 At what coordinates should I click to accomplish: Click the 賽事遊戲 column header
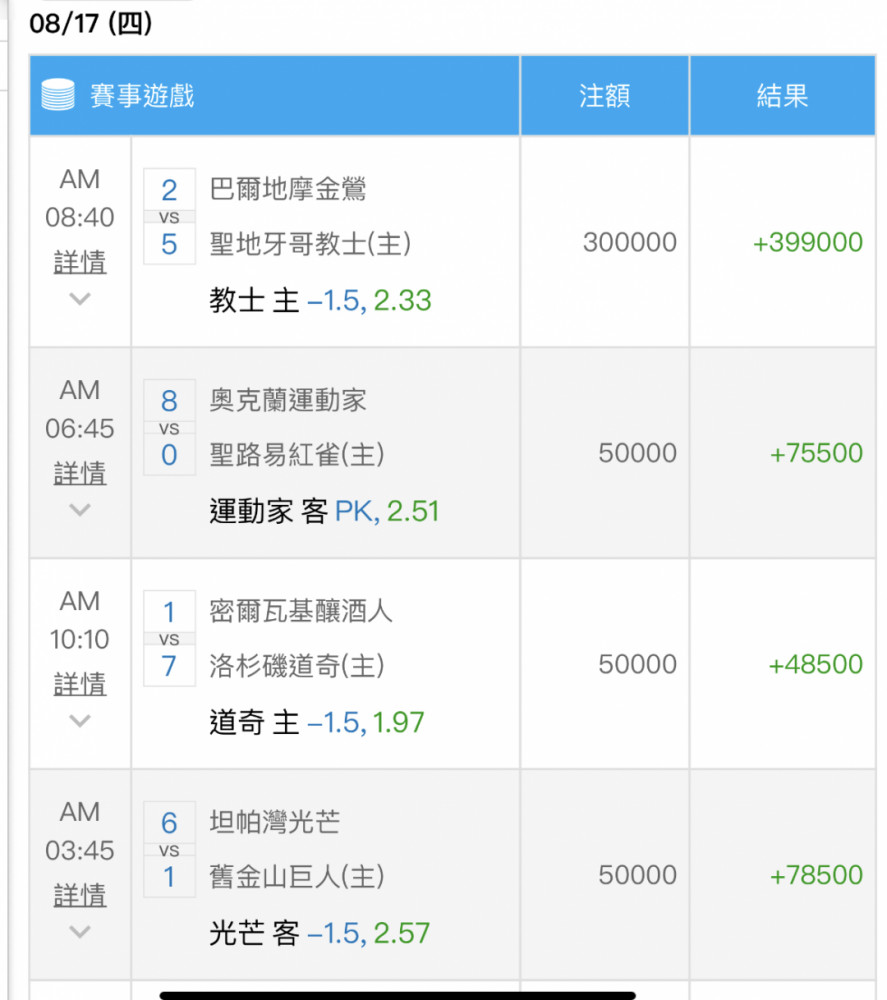click(142, 96)
